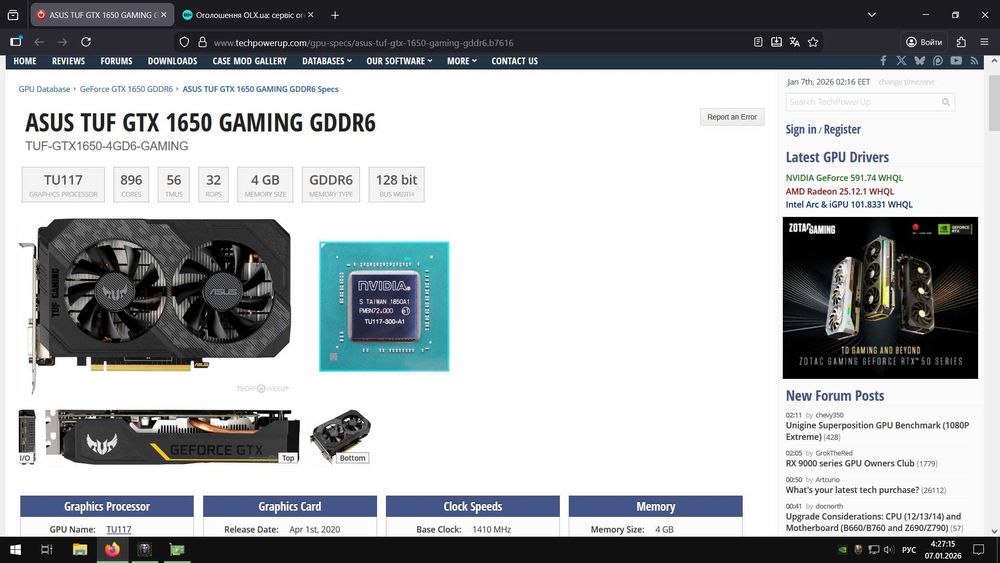The width and height of the screenshot is (1000, 563).
Task: Open the Top view thumbnail
Action: [172, 437]
